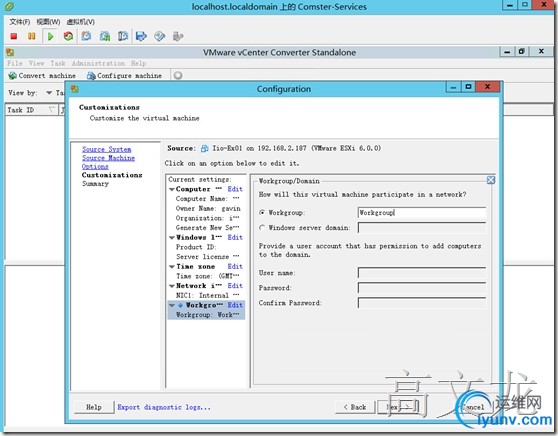The image size is (558, 436).
Task: Click Export diagnostic logs link
Action: [164, 407]
